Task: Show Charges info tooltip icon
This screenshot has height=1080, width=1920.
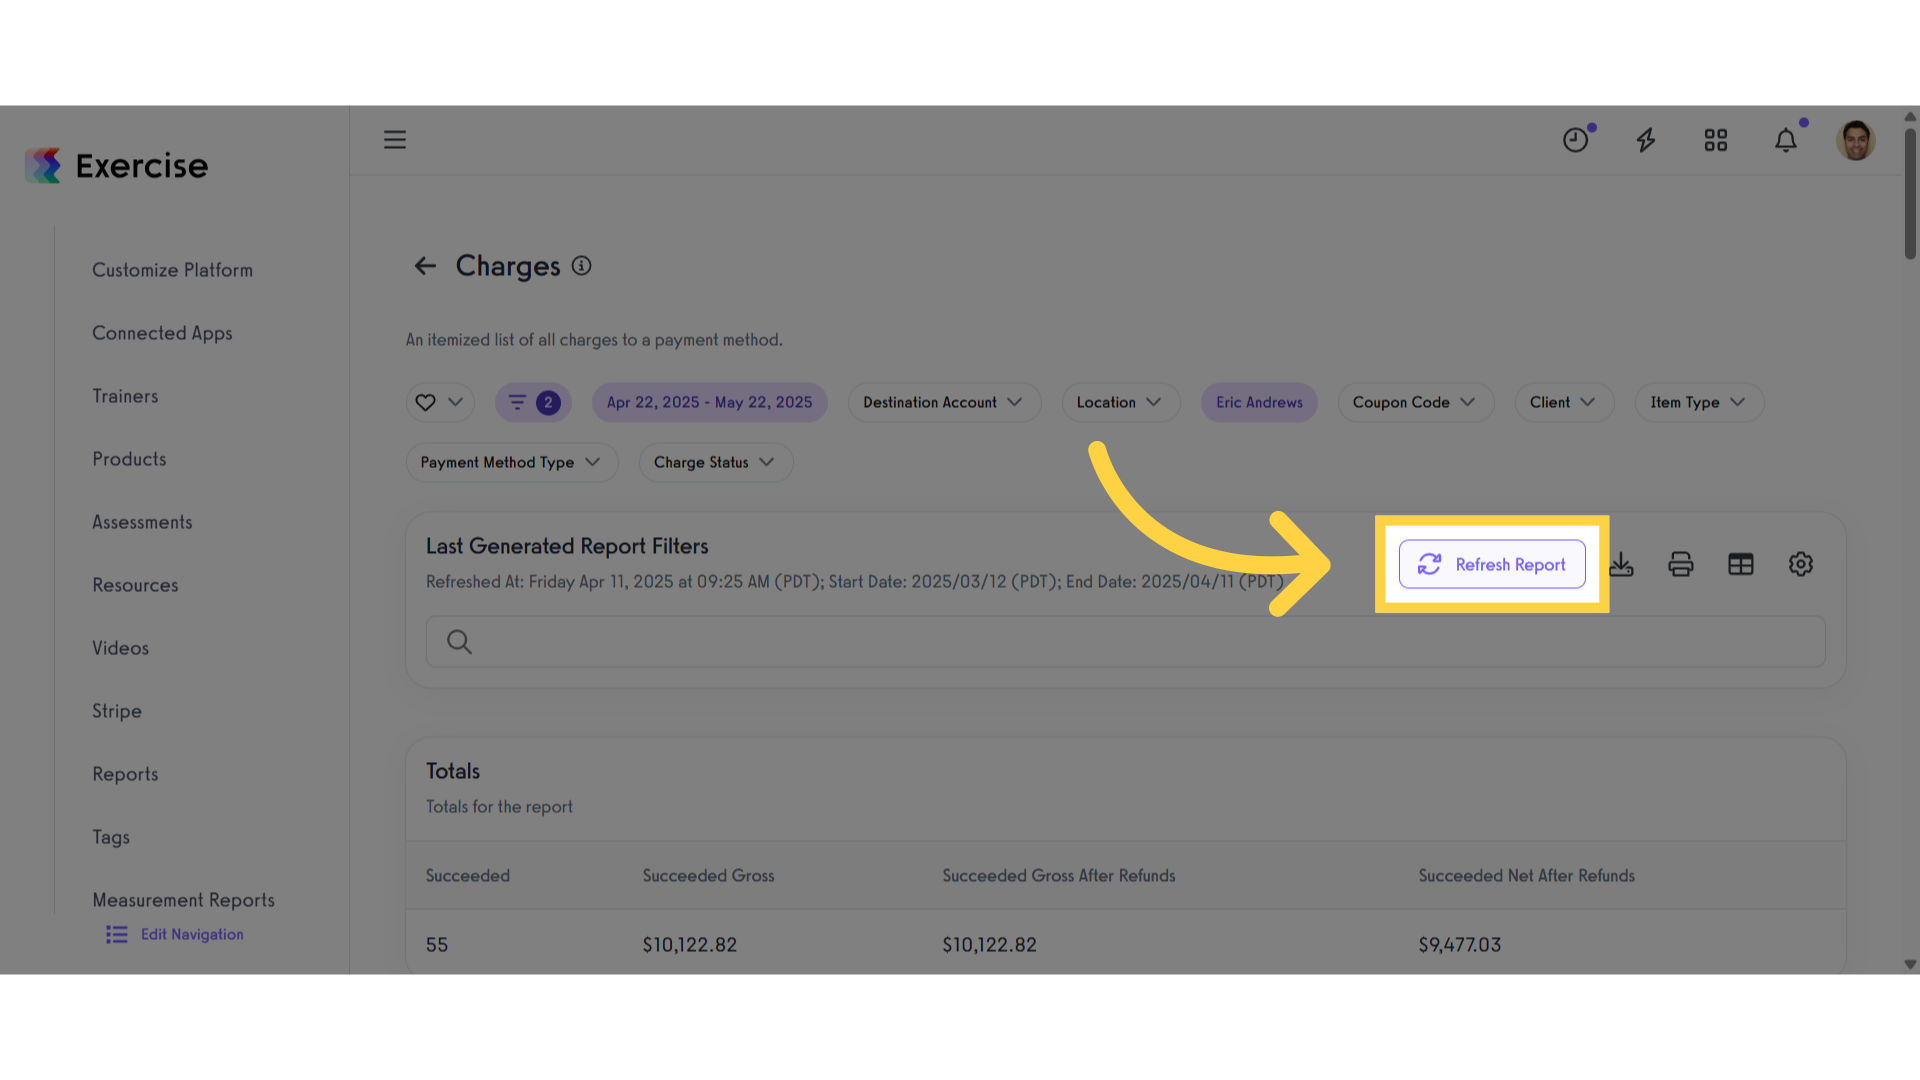Action: [581, 266]
